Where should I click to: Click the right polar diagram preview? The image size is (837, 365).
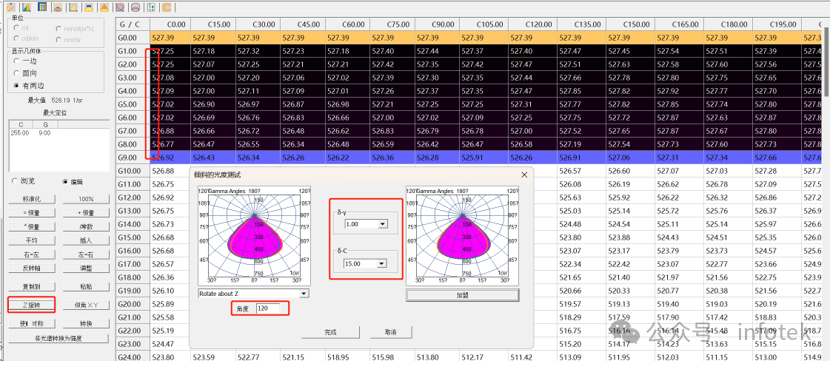click(462, 236)
